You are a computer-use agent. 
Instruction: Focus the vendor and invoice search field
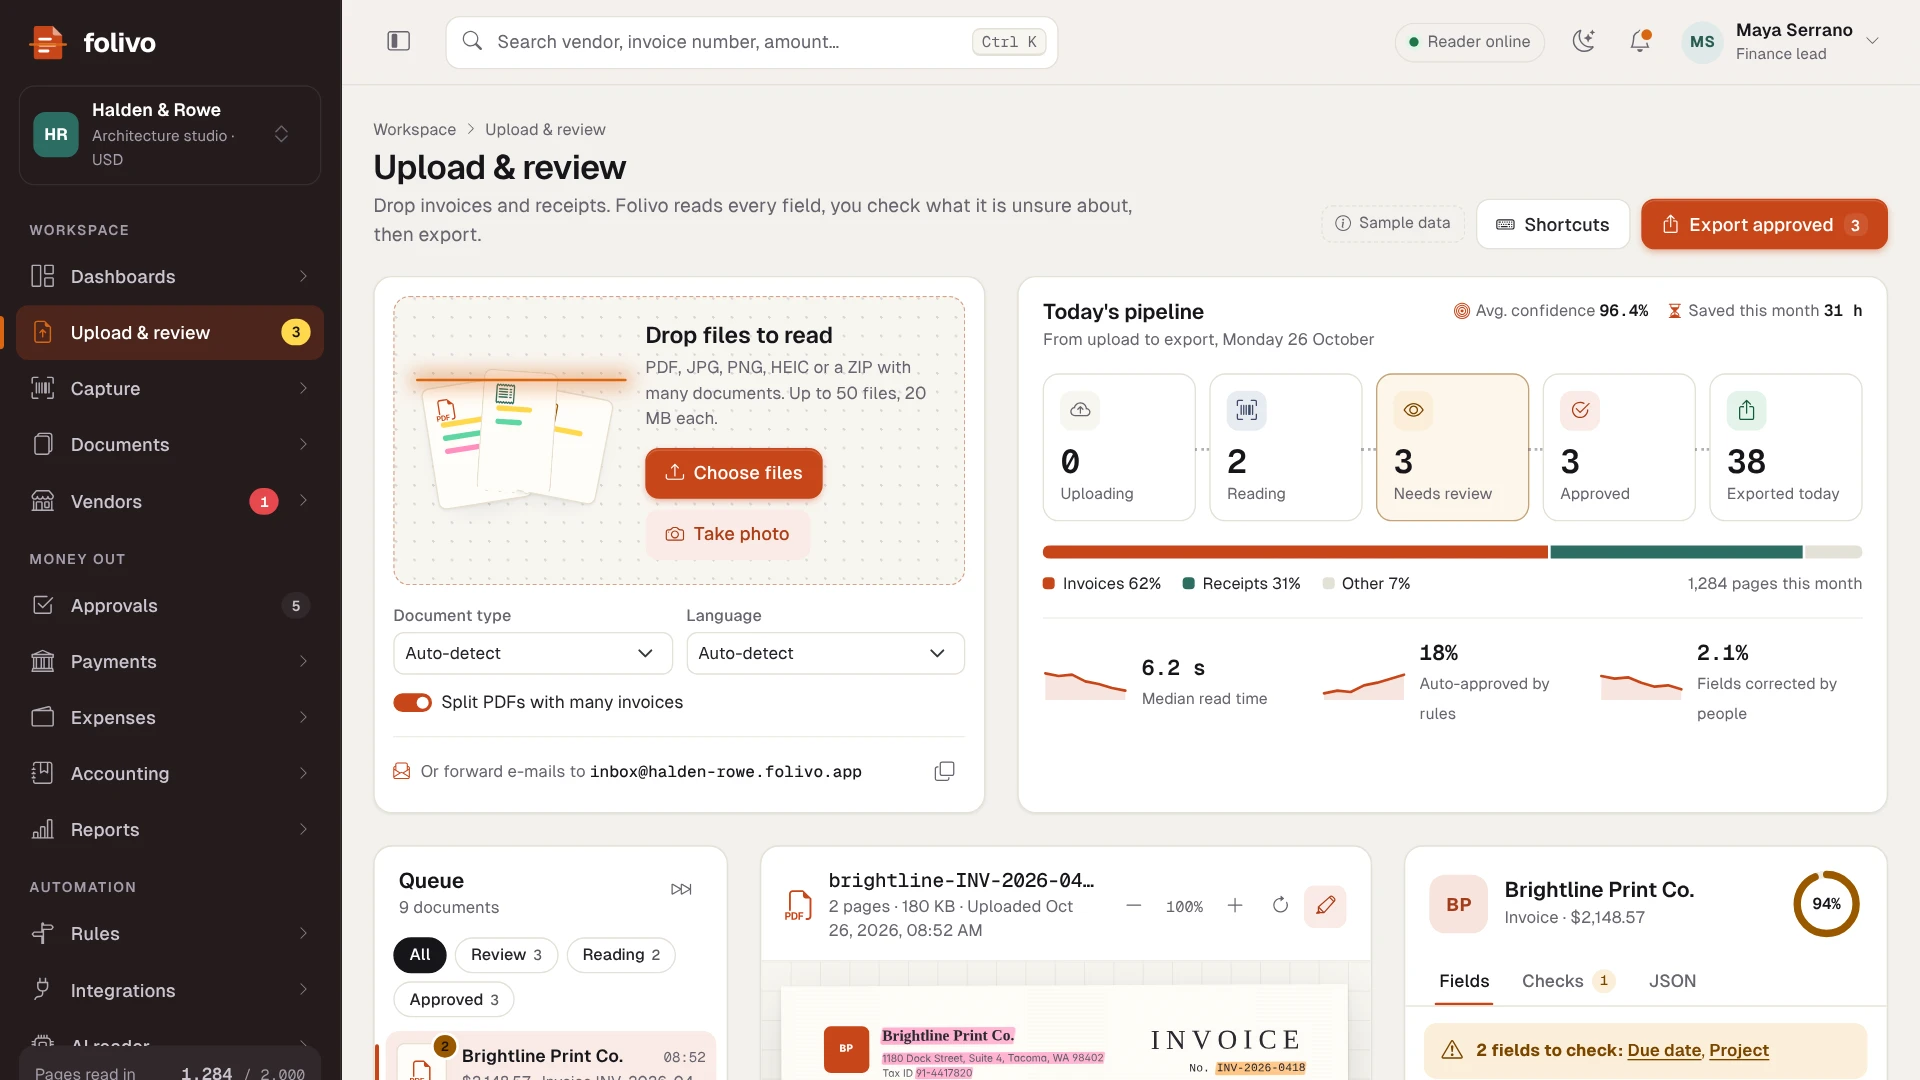click(751, 42)
